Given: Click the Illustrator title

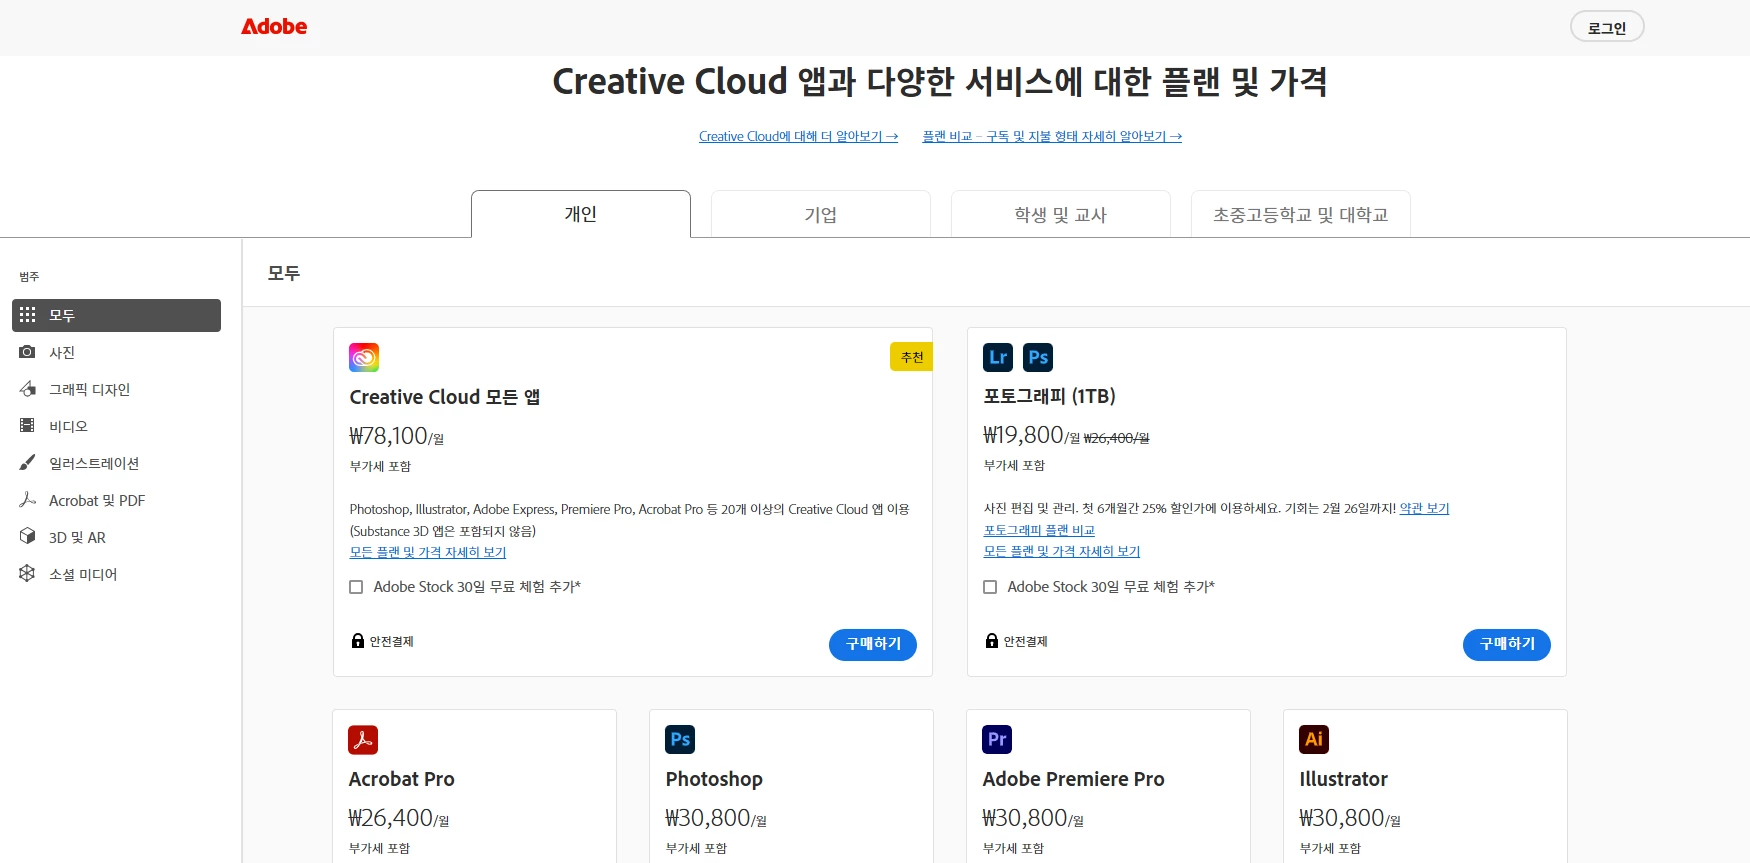Looking at the screenshot, I should (x=1343, y=779).
